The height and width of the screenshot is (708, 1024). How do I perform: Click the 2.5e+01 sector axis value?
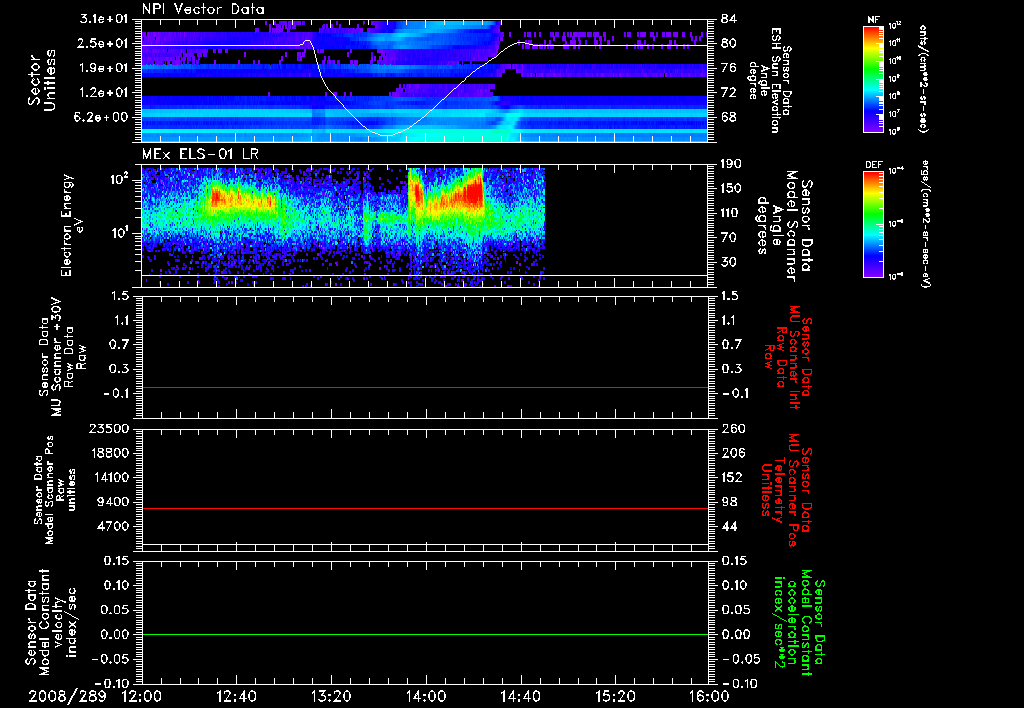coord(104,43)
